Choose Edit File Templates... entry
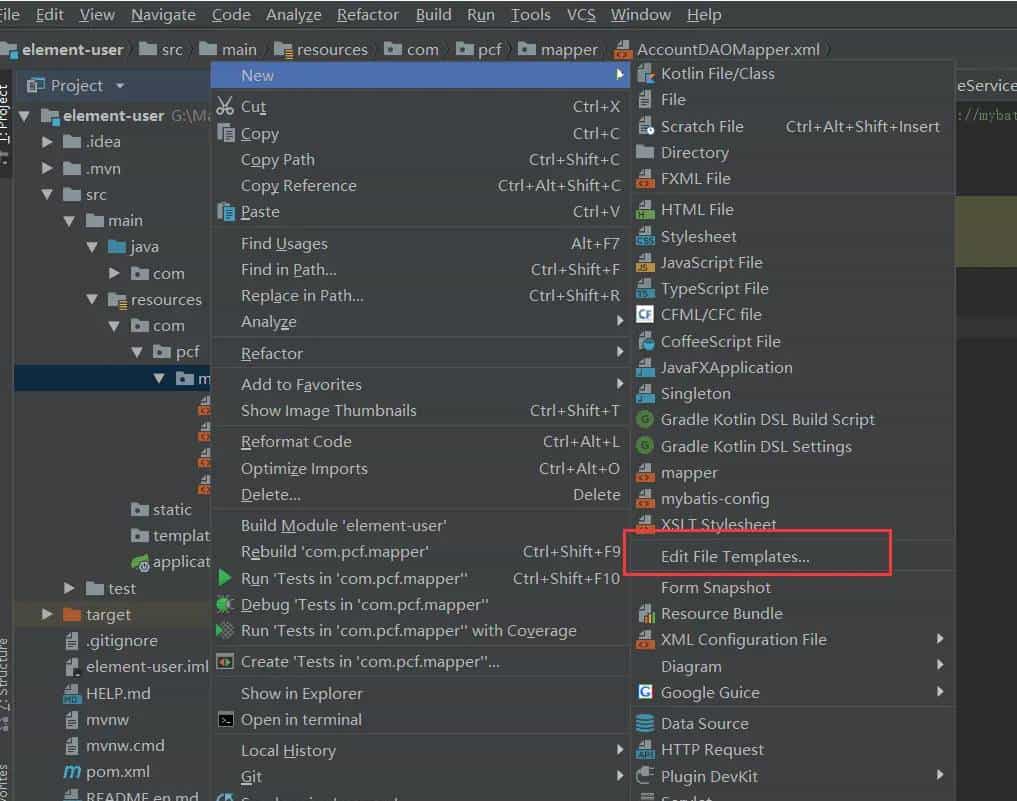The height and width of the screenshot is (801, 1017). [735, 557]
